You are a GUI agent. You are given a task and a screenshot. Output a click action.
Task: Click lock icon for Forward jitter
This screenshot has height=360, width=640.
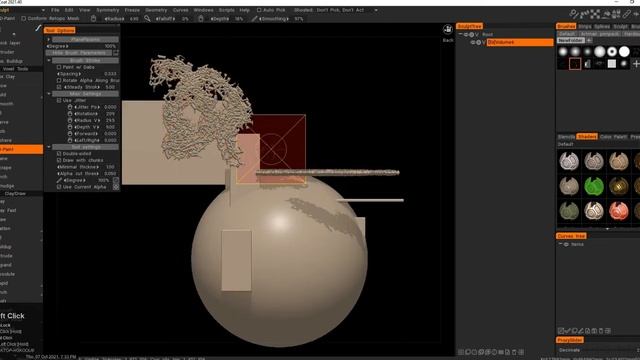tap(70, 133)
